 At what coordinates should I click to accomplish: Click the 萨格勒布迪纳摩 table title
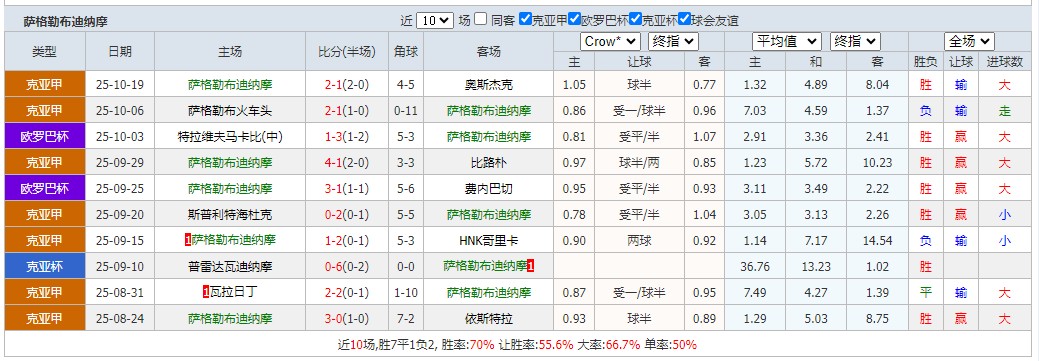click(x=65, y=22)
